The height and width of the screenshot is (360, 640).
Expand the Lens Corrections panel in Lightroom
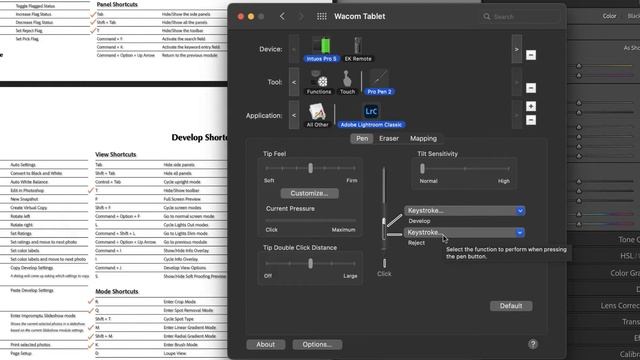coord(620,305)
